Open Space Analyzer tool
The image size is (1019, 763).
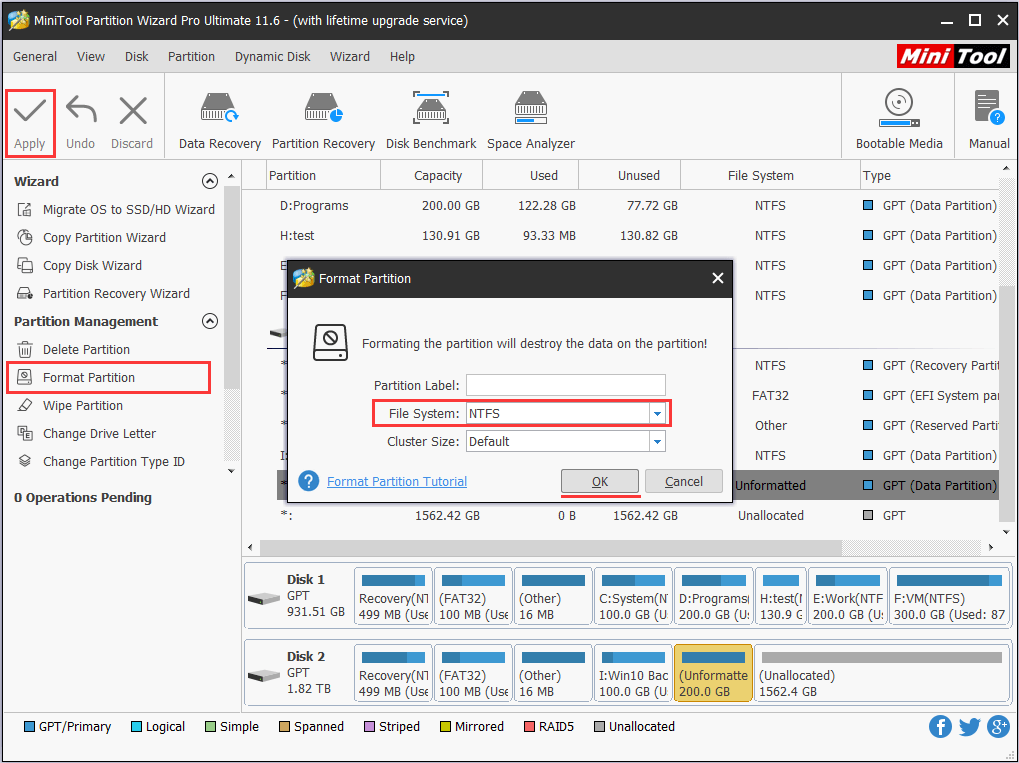tap(531, 121)
